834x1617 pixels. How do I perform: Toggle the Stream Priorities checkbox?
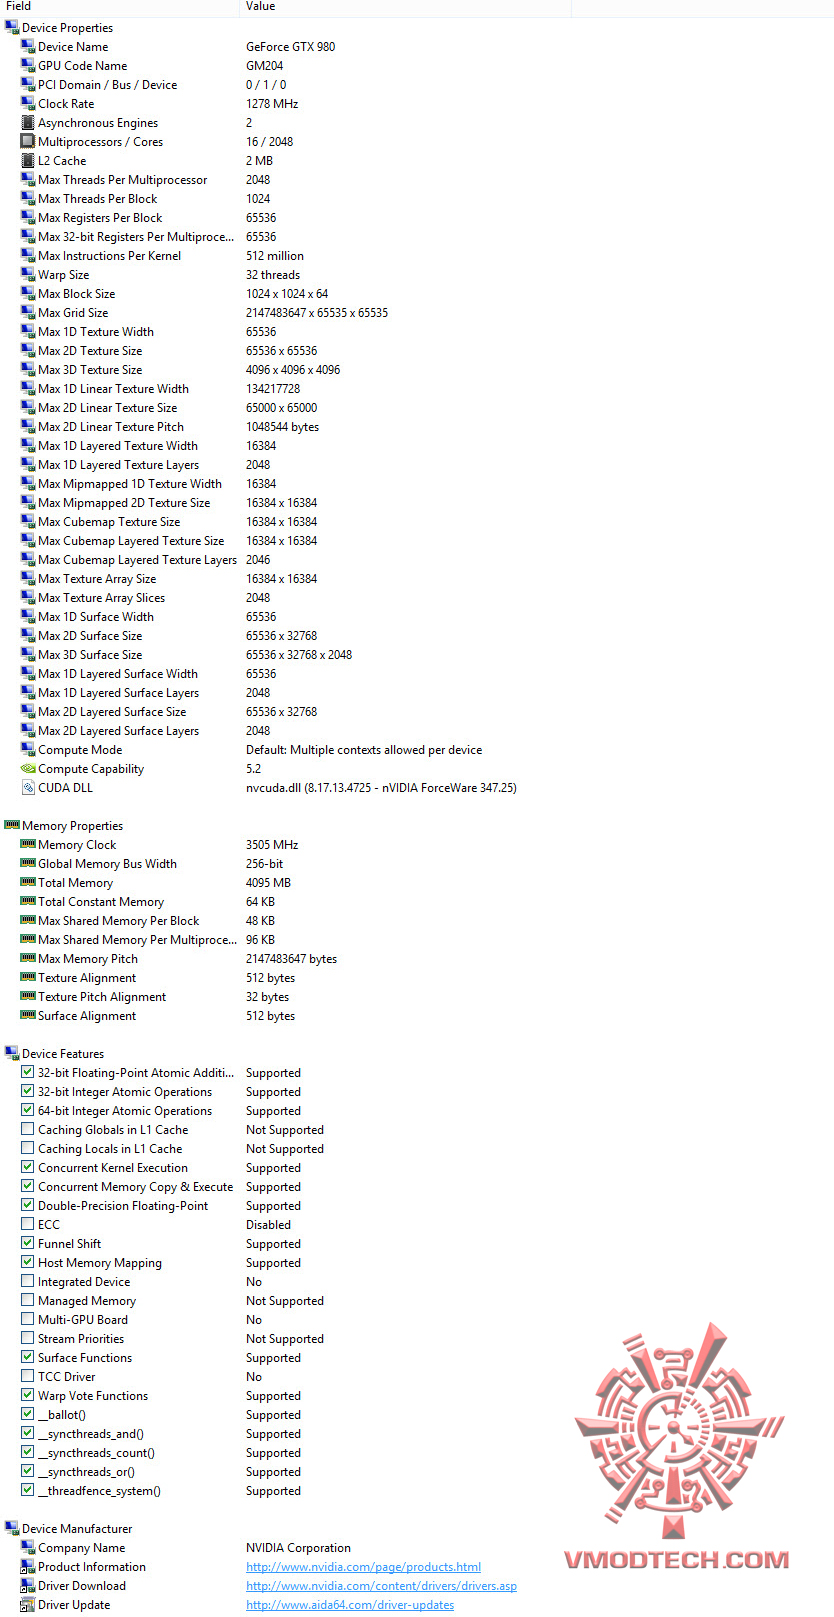(x=28, y=1338)
